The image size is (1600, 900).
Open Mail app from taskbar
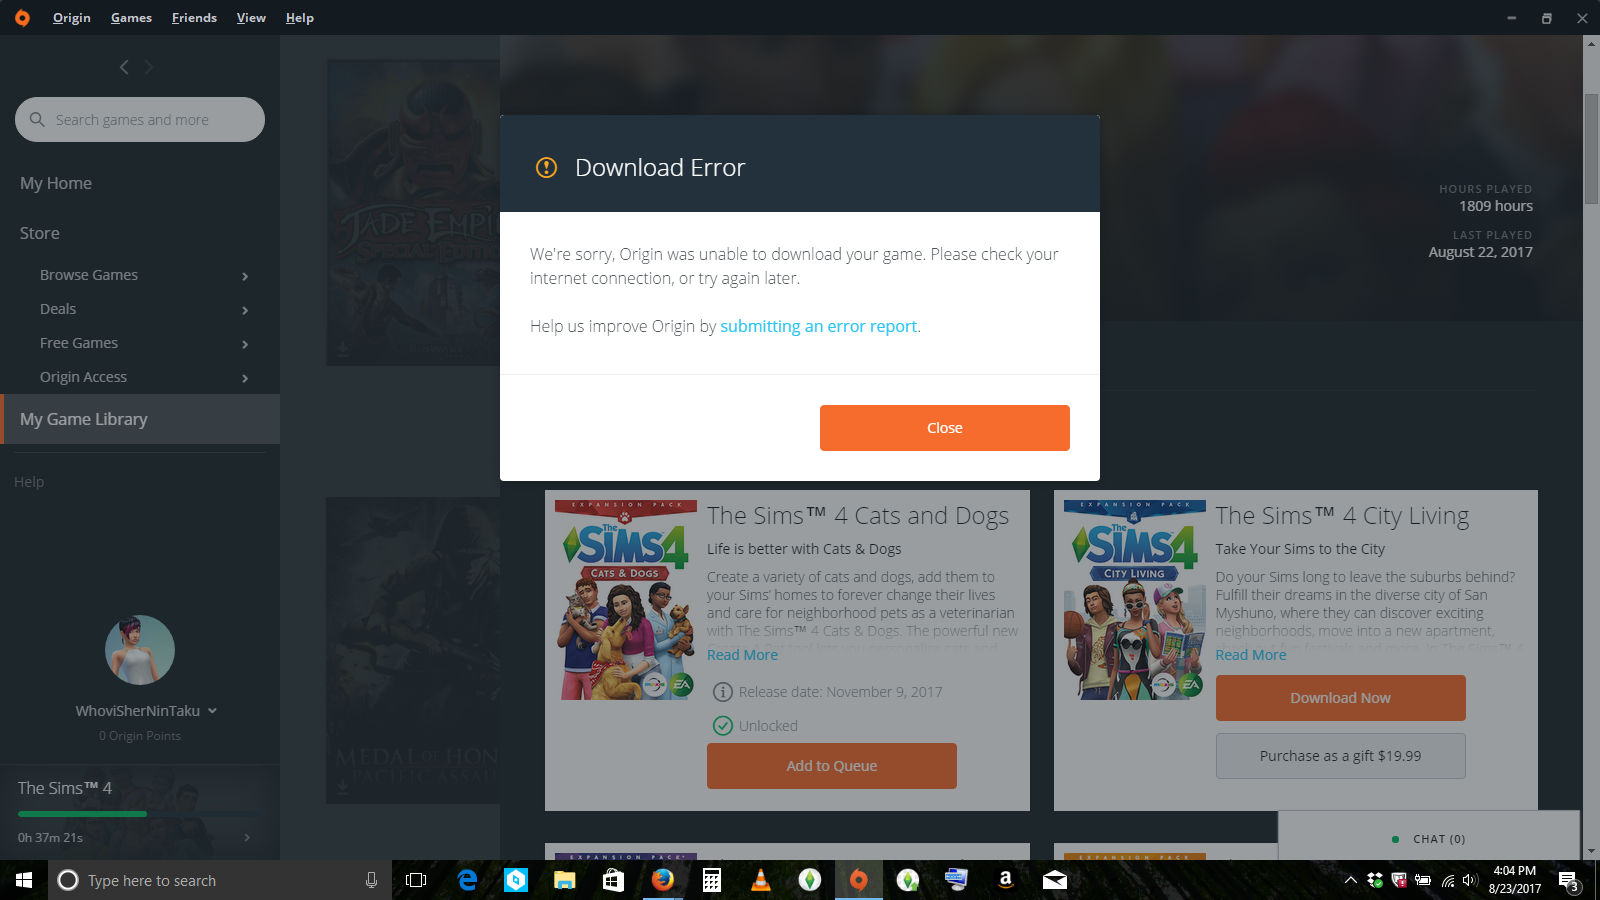pyautogui.click(x=1054, y=880)
